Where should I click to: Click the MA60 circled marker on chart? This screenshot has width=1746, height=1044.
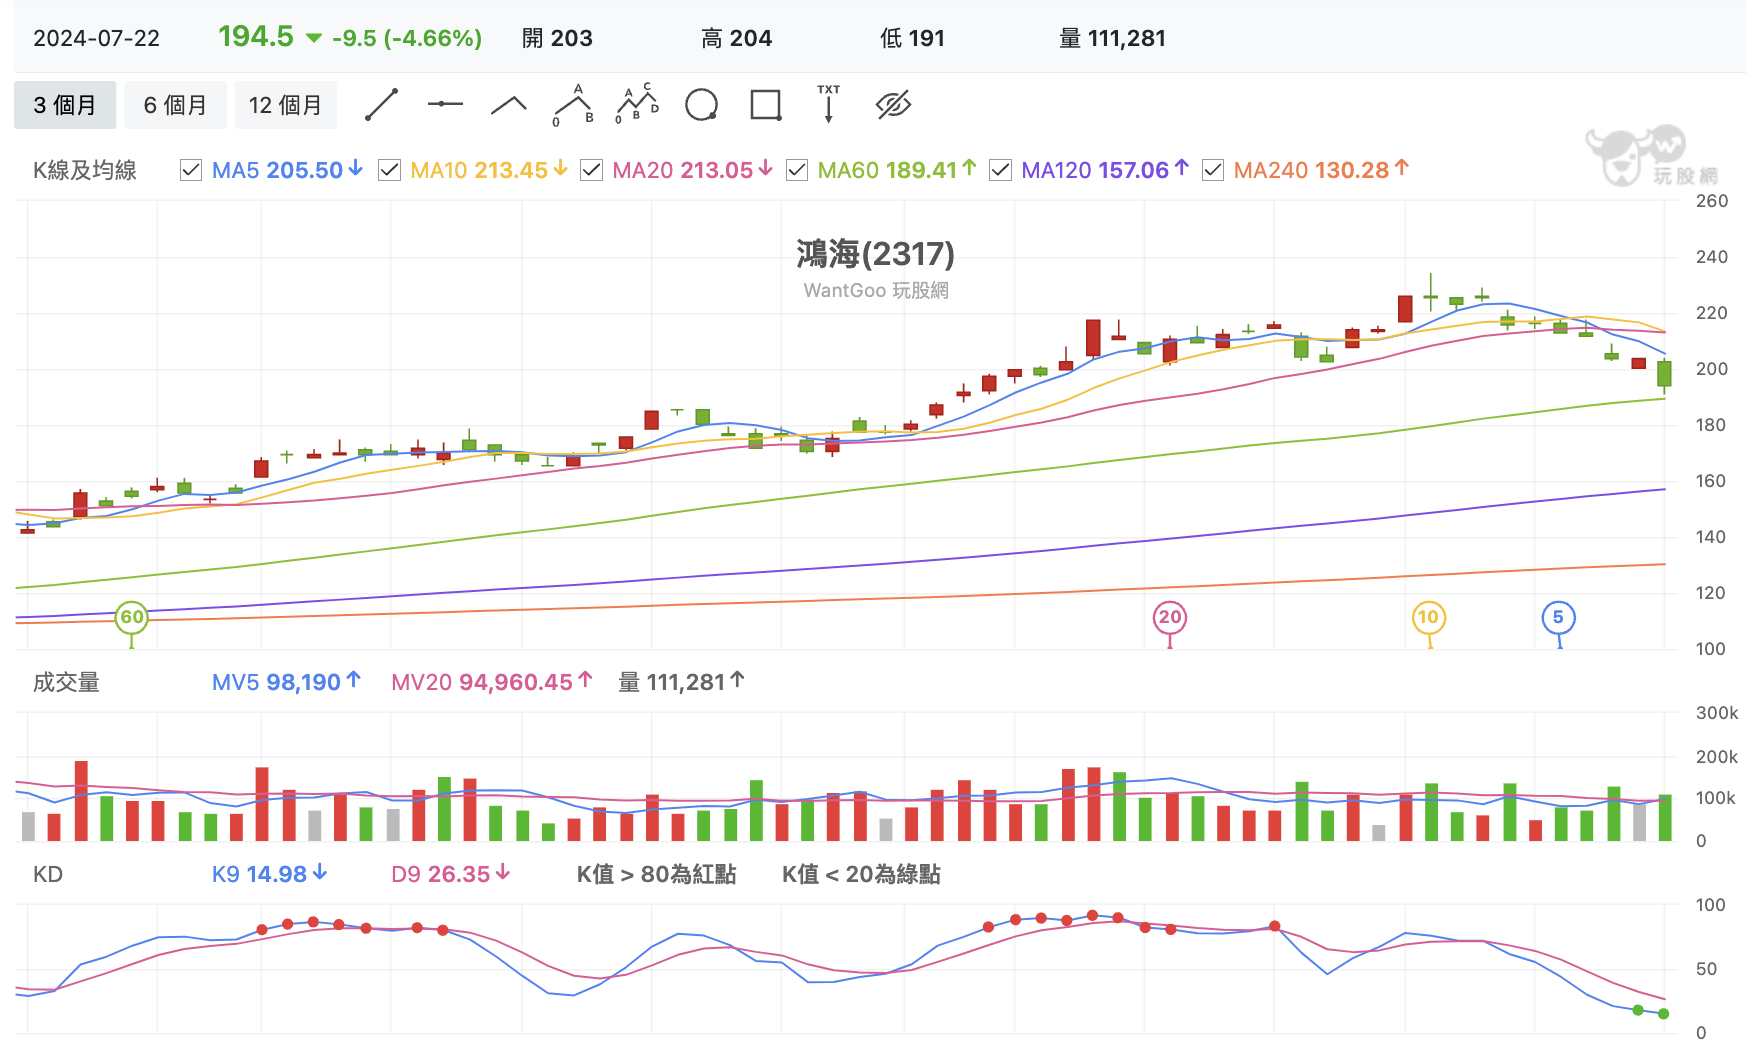pos(132,617)
